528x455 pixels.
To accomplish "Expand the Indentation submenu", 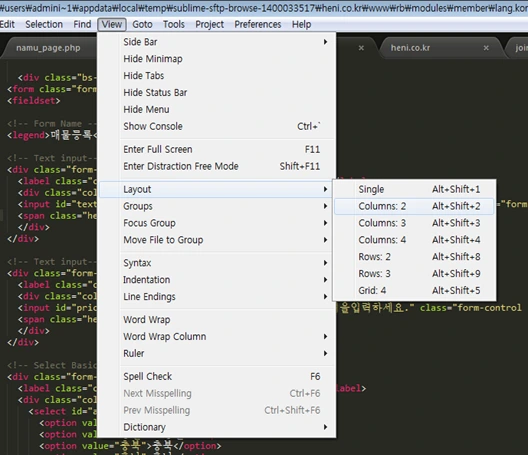I will pos(217,280).
